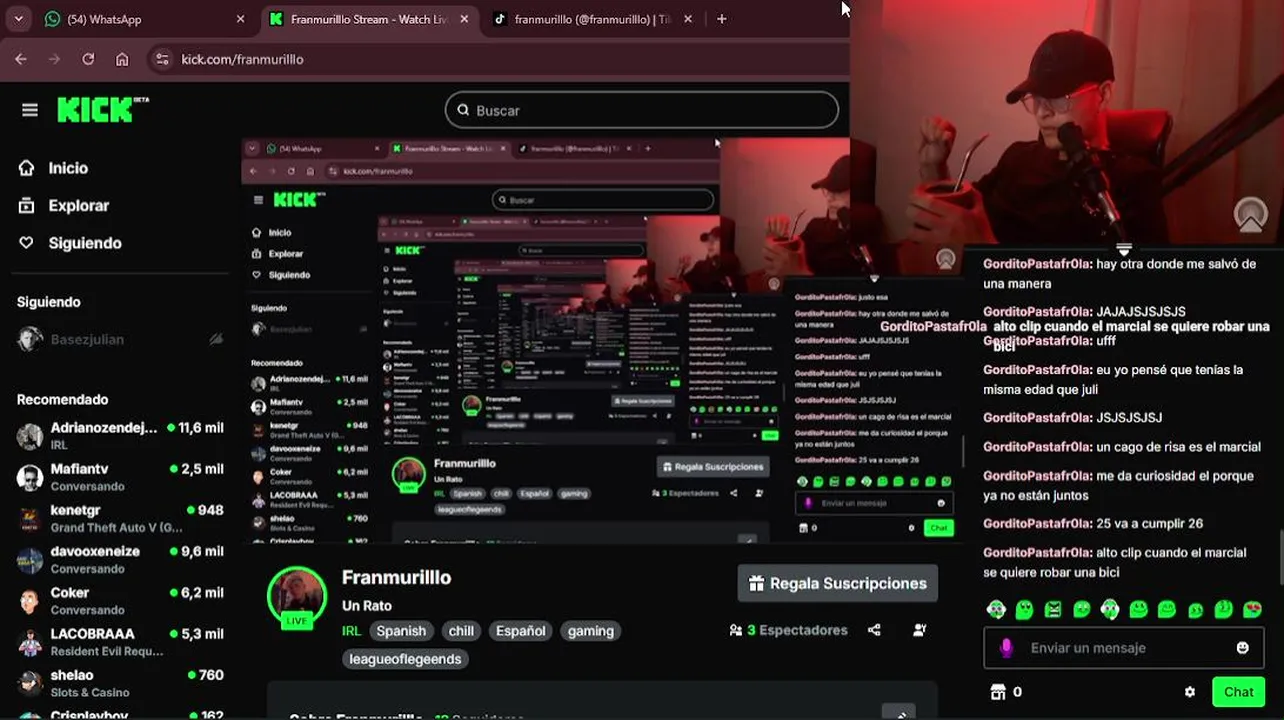The width and height of the screenshot is (1284, 720).
Task: Close the TikTok tab
Action: 689,19
